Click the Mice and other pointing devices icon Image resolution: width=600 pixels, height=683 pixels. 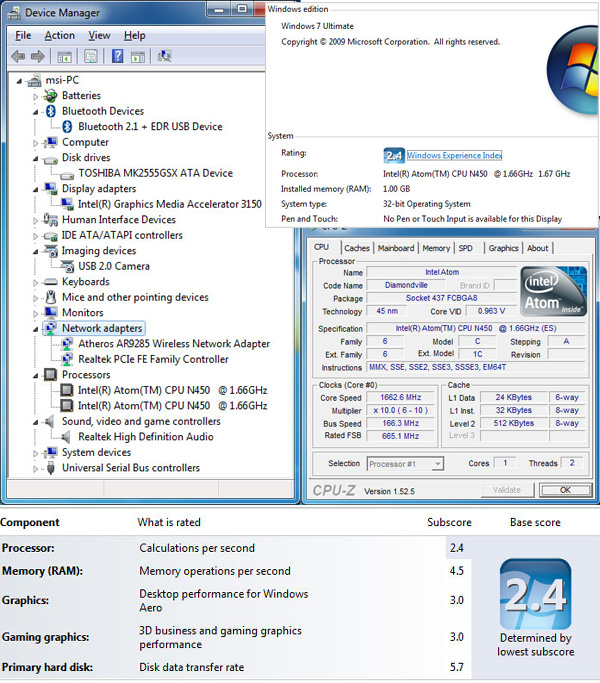pyautogui.click(x=51, y=297)
